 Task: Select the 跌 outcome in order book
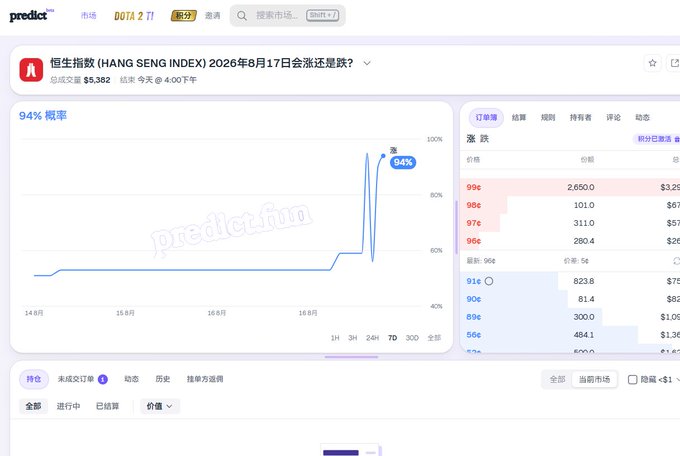coord(484,138)
